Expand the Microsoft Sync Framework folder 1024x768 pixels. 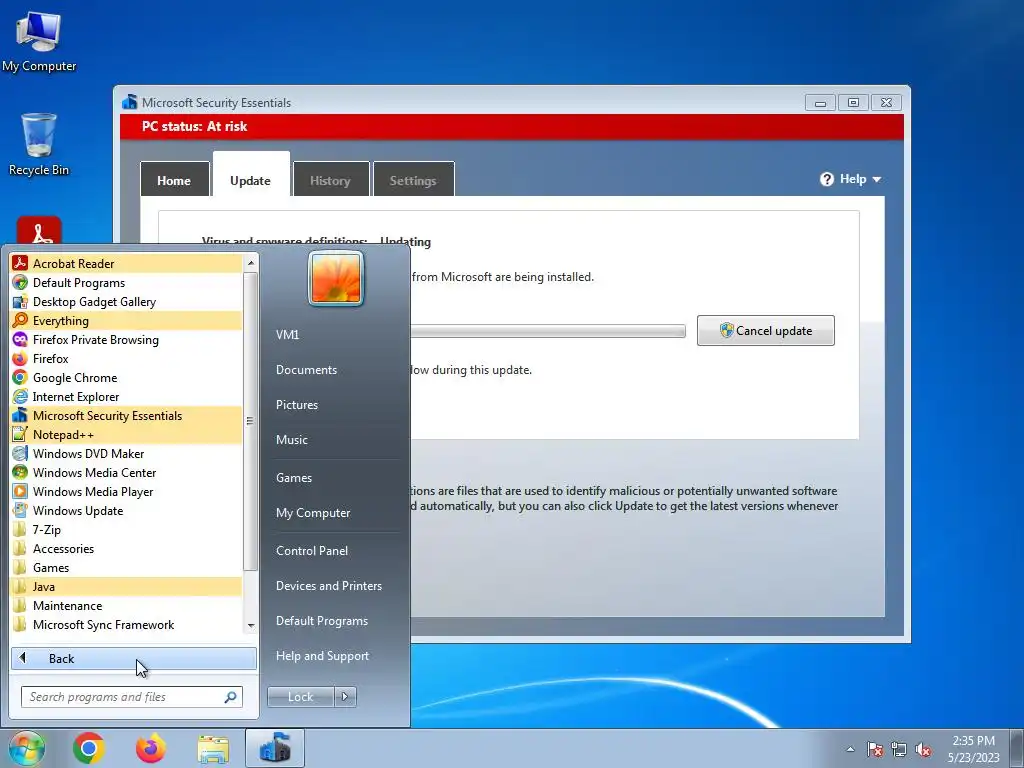coord(127,624)
